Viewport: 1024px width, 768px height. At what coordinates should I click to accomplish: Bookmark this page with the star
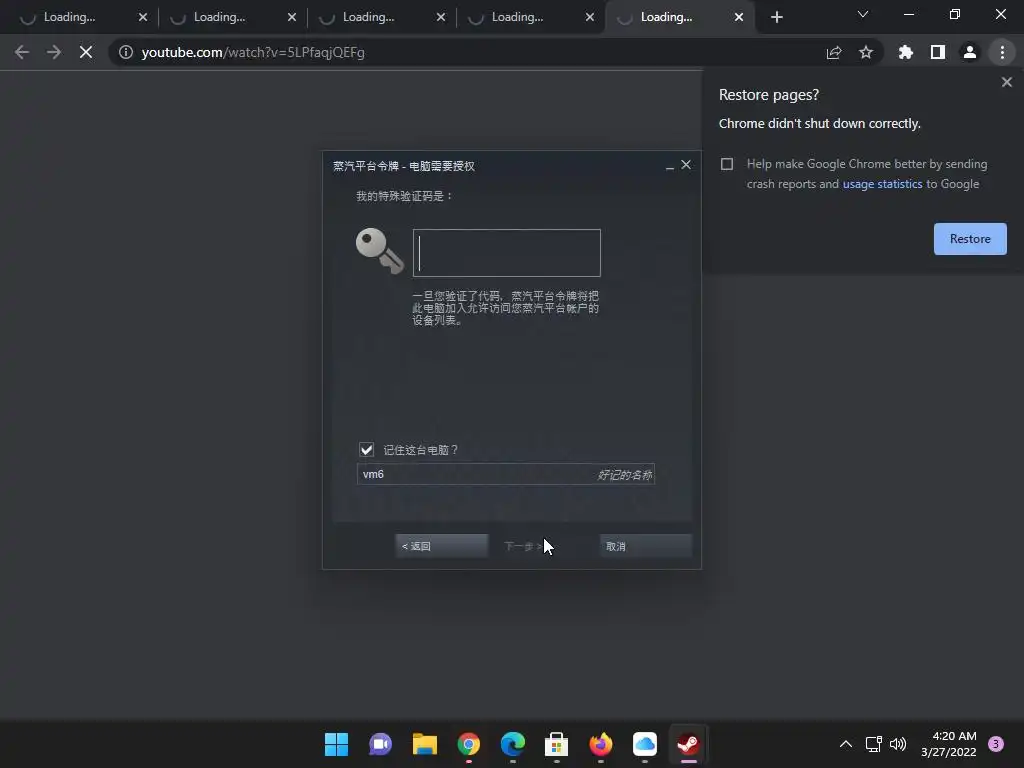[865, 52]
